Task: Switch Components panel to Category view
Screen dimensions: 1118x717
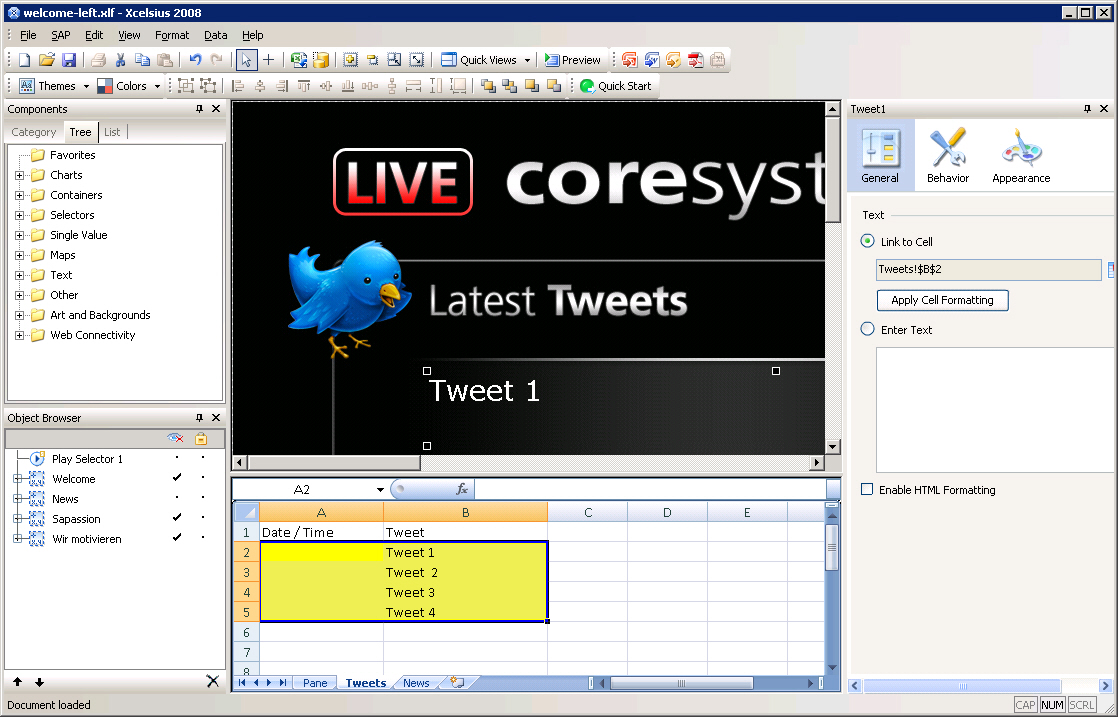Action: click(34, 132)
